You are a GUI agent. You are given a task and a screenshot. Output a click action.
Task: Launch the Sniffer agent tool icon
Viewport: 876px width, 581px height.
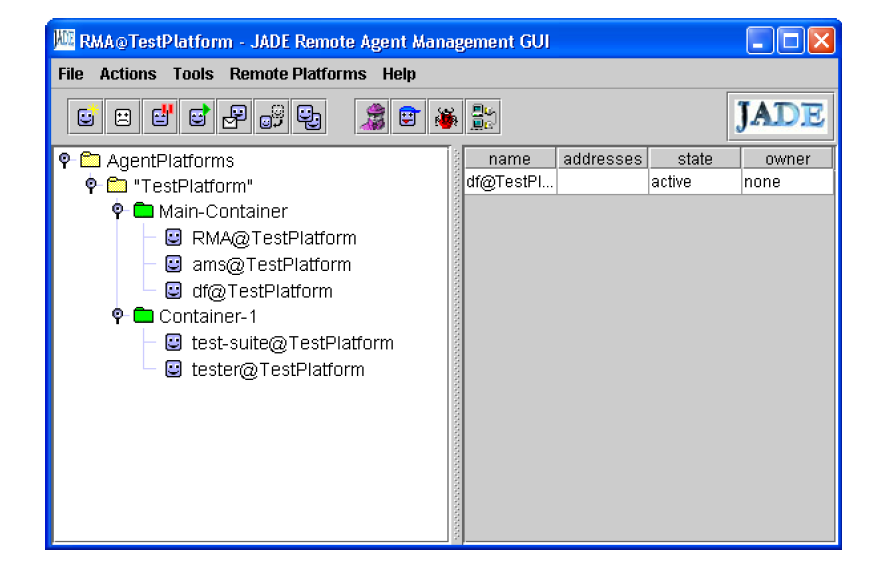tap(372, 117)
